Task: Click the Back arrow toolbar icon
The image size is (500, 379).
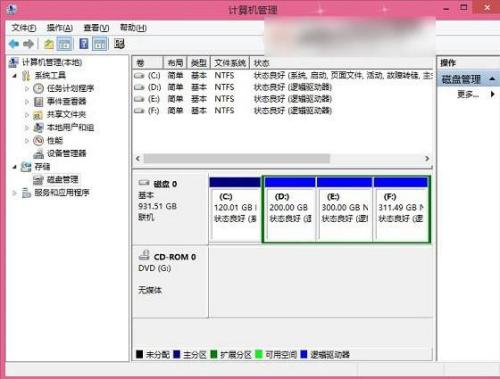Action: (14, 44)
